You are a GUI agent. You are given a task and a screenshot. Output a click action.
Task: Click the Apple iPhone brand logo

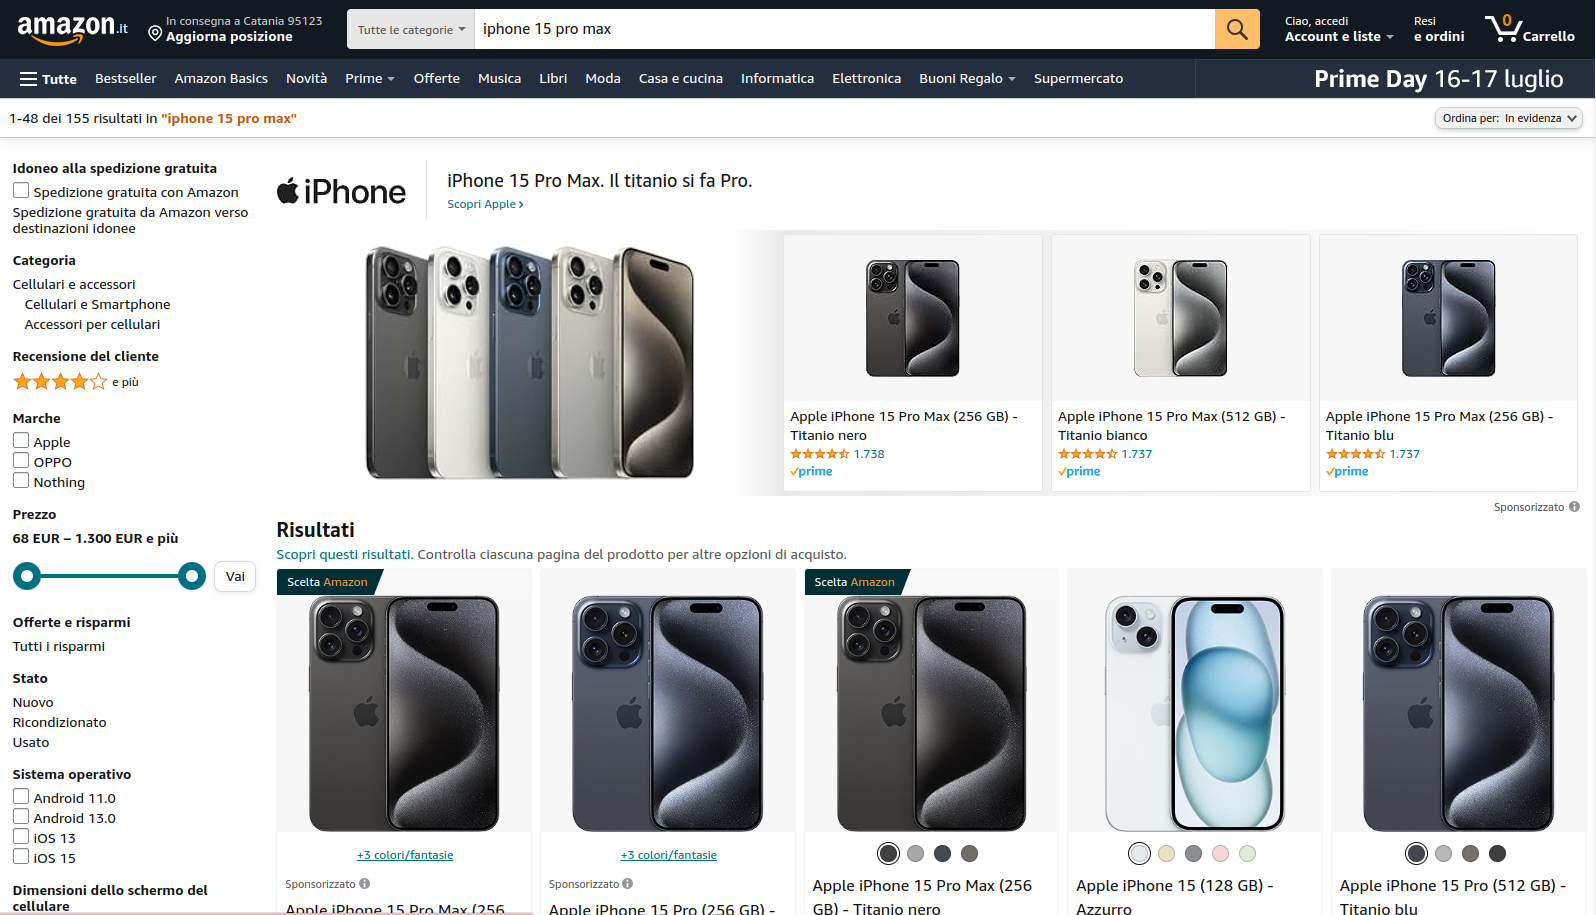pyautogui.click(x=342, y=192)
